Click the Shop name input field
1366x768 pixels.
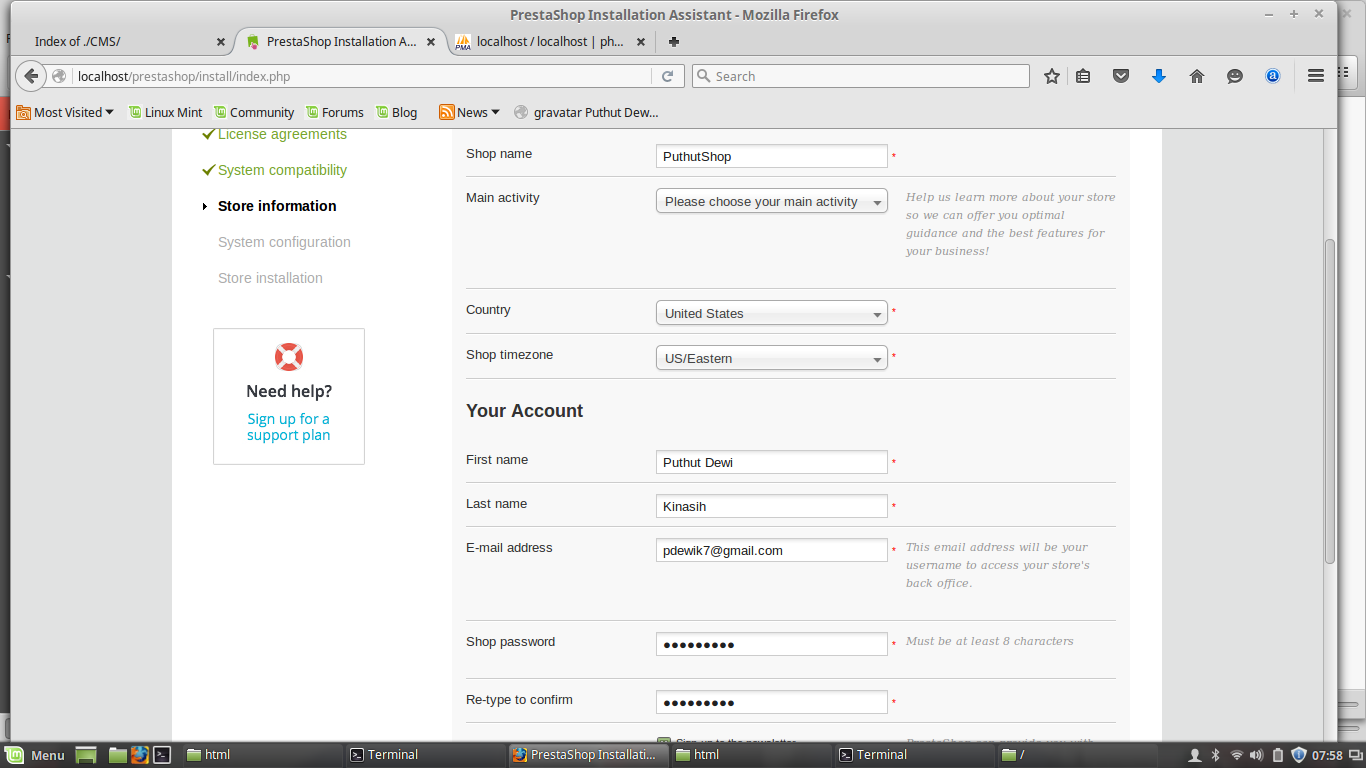(771, 156)
